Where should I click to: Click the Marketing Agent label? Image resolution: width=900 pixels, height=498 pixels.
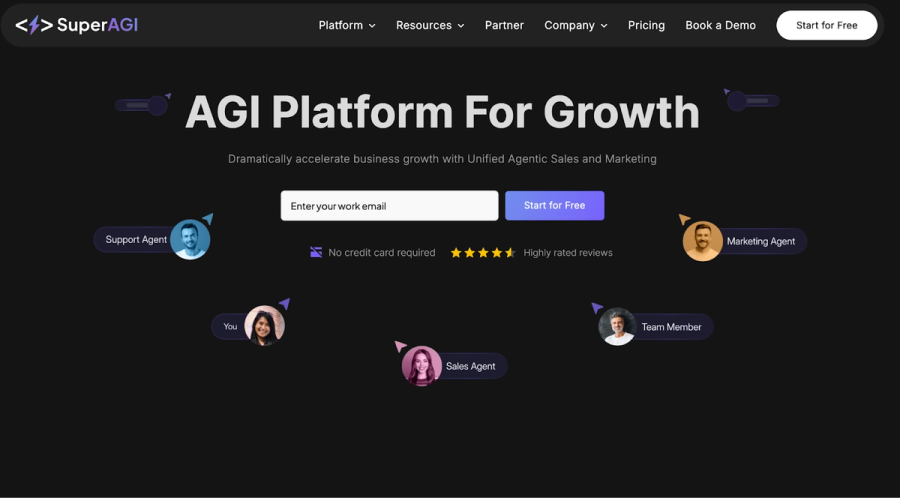pyautogui.click(x=761, y=242)
